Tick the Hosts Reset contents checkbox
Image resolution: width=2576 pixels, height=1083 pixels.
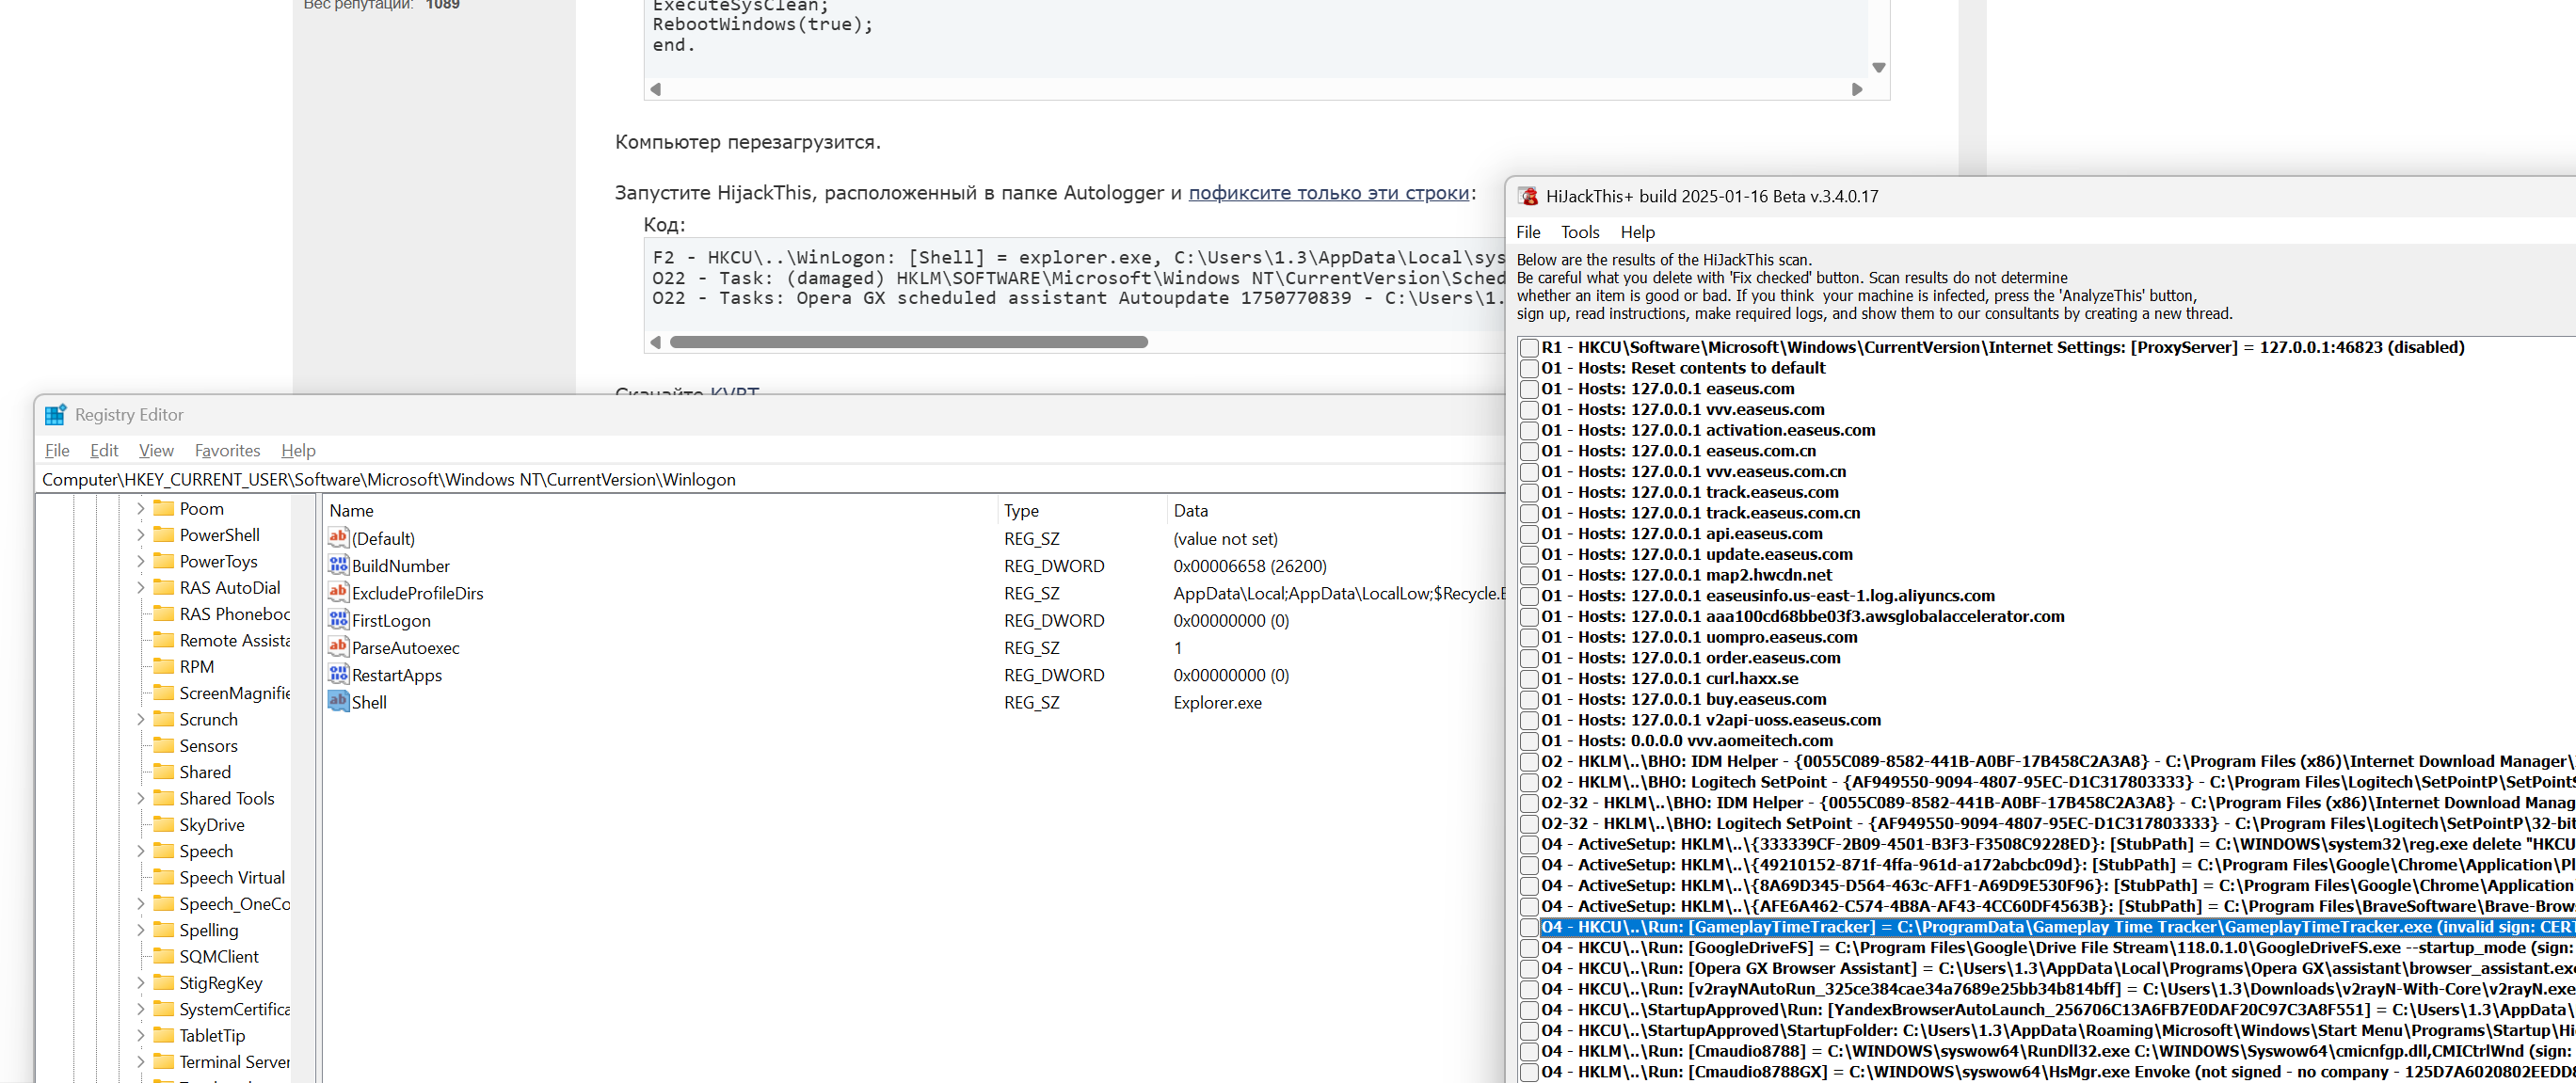tap(1528, 368)
